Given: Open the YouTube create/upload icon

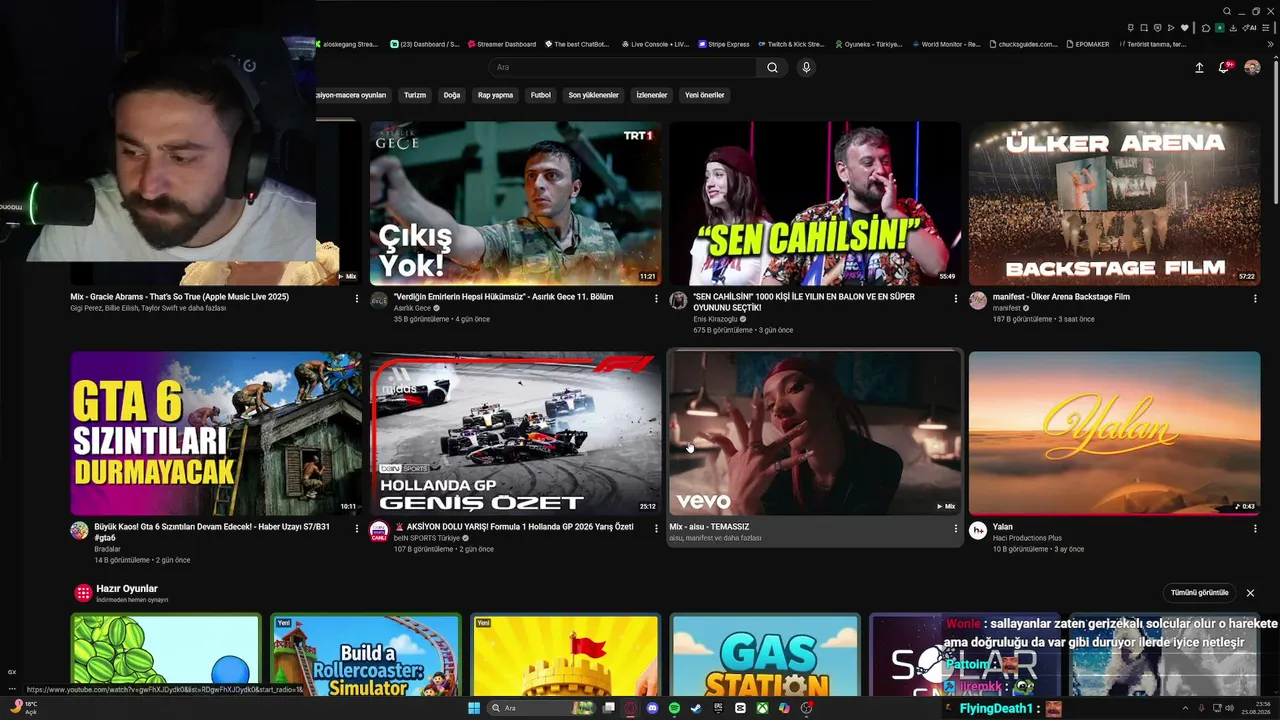Looking at the screenshot, I should [x=1199, y=68].
